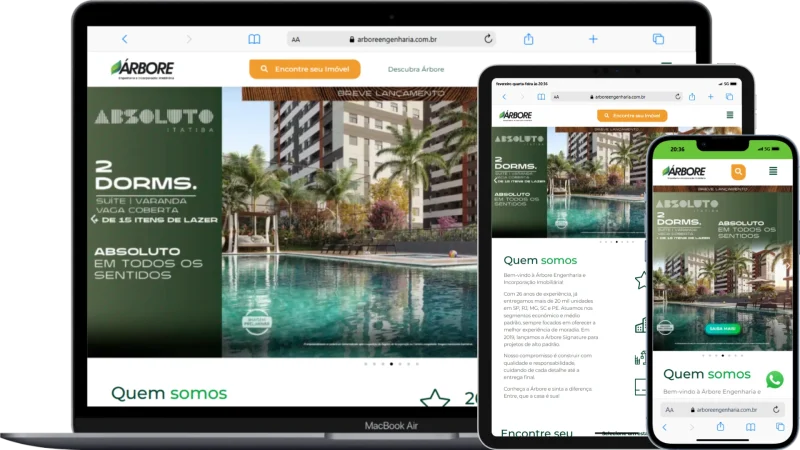Open the hamburger menu on the tablet site
This screenshot has width=800, height=450.
click(729, 115)
